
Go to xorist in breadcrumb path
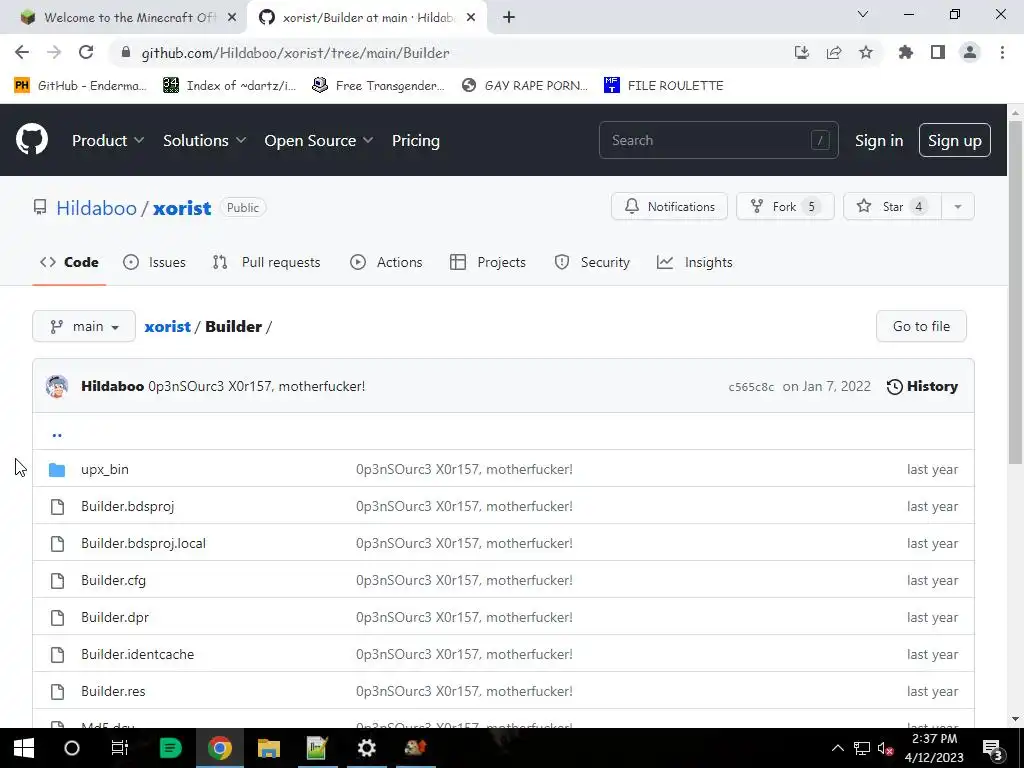[167, 326]
